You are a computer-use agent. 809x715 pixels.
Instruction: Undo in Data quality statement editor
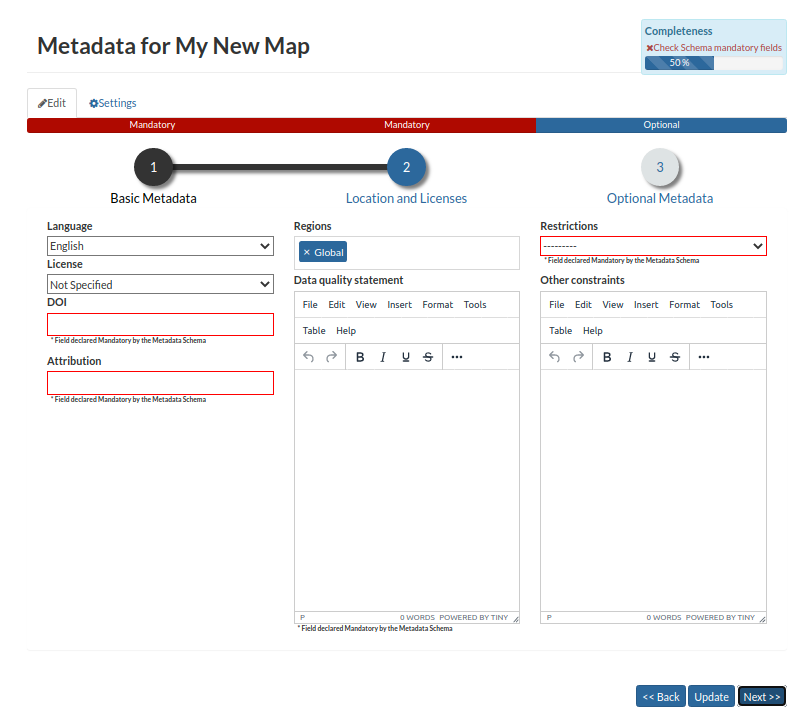[x=308, y=356]
